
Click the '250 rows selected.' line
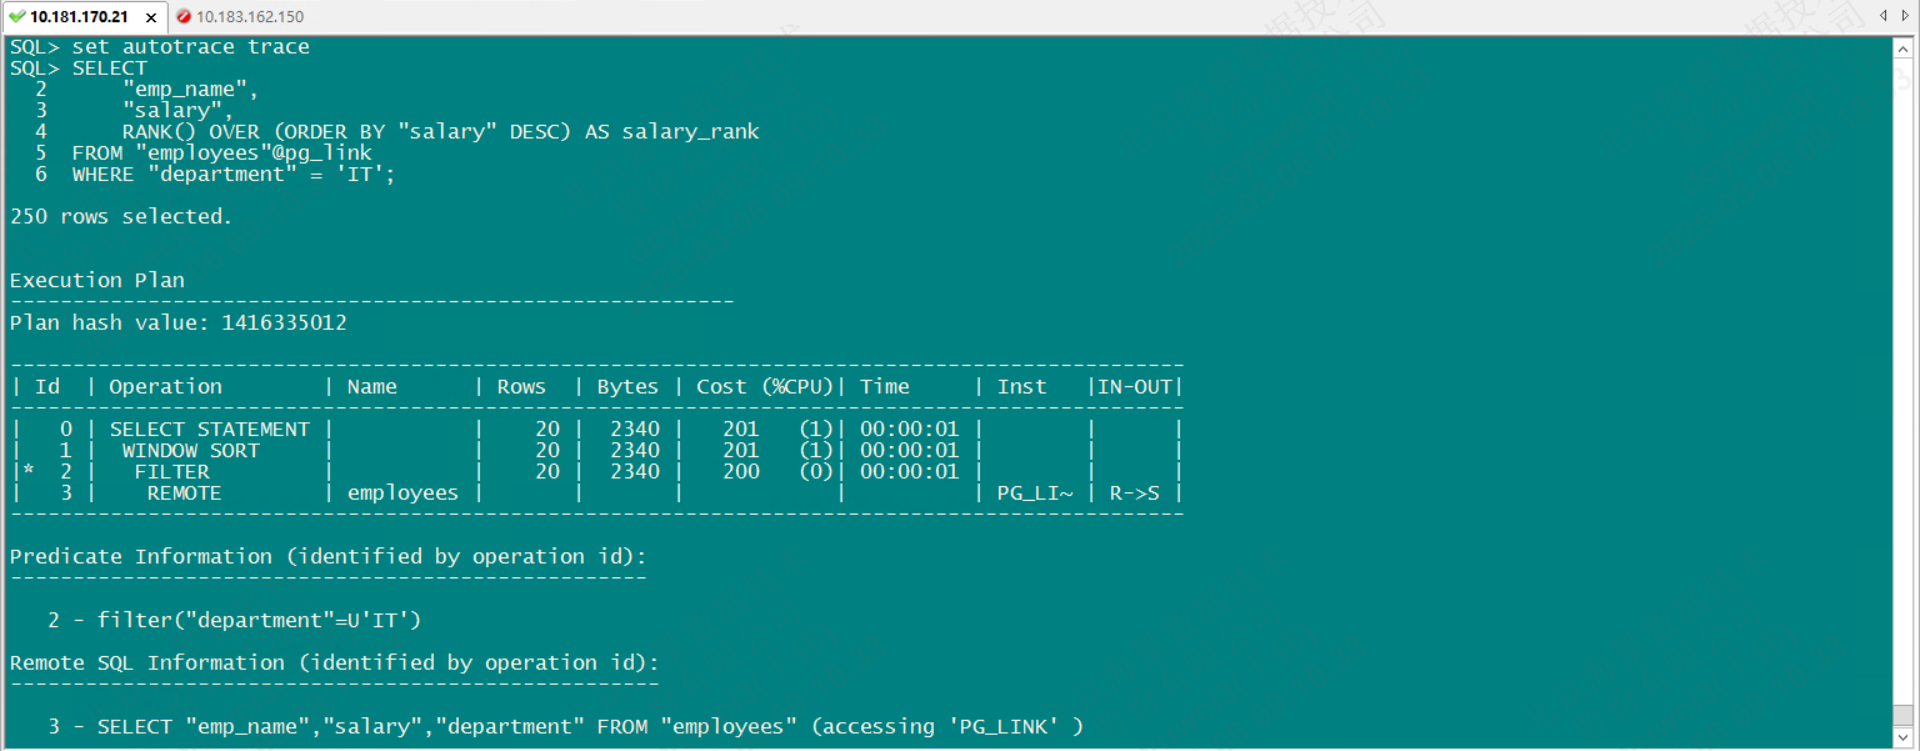120,217
